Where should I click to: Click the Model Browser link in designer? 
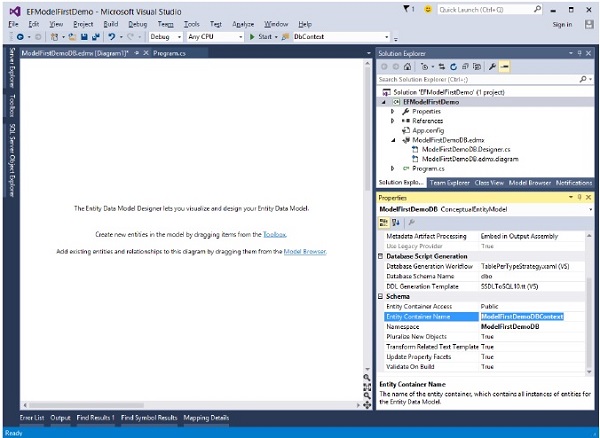pyautogui.click(x=305, y=251)
